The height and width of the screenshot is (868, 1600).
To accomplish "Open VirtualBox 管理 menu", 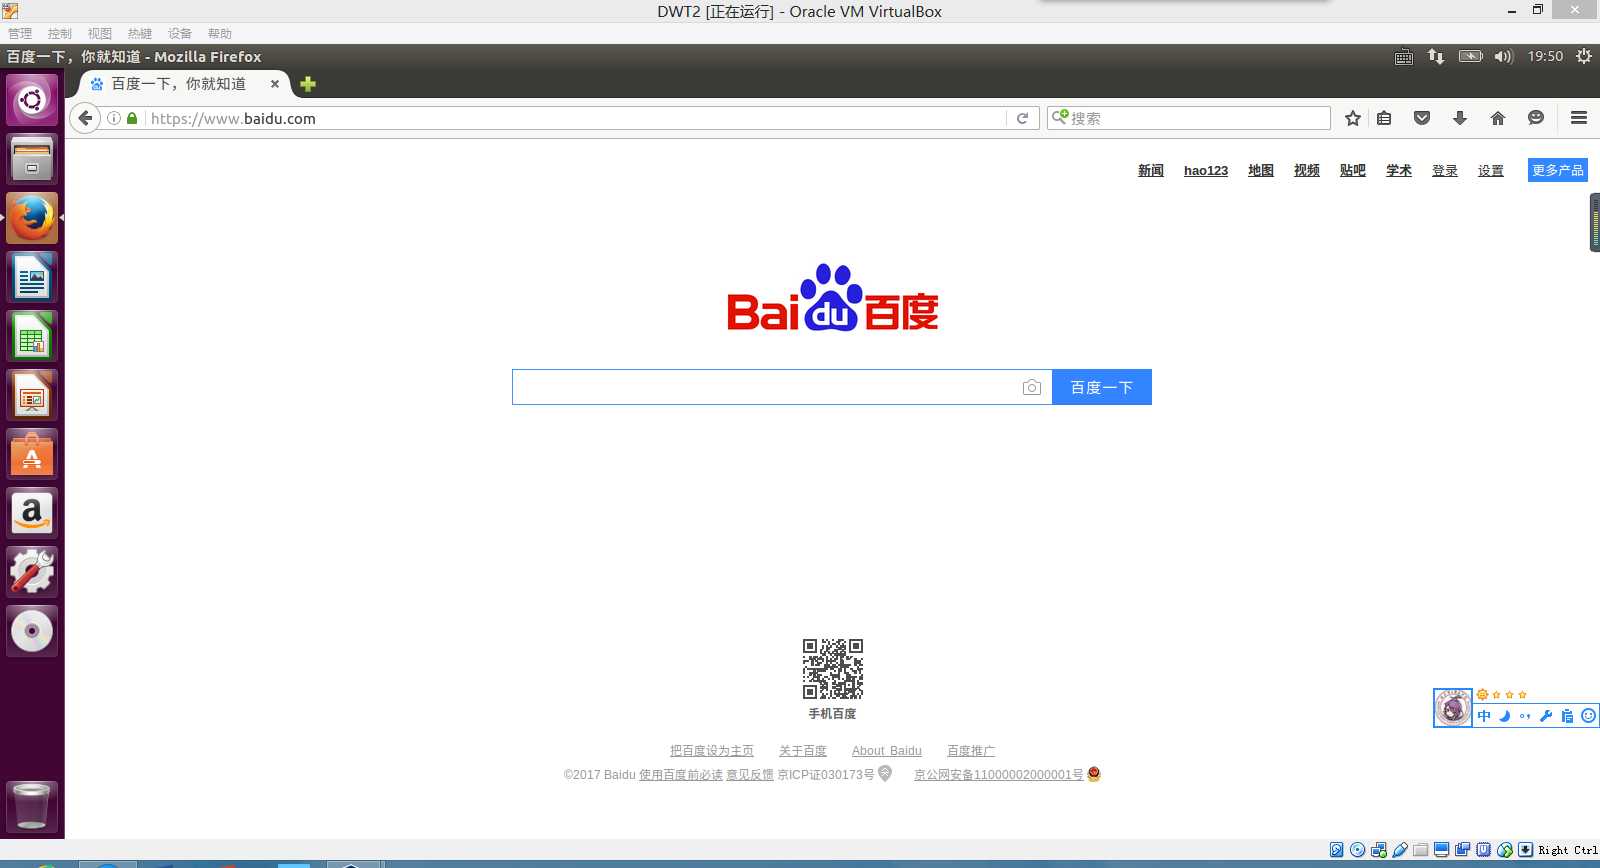I will 20,33.
